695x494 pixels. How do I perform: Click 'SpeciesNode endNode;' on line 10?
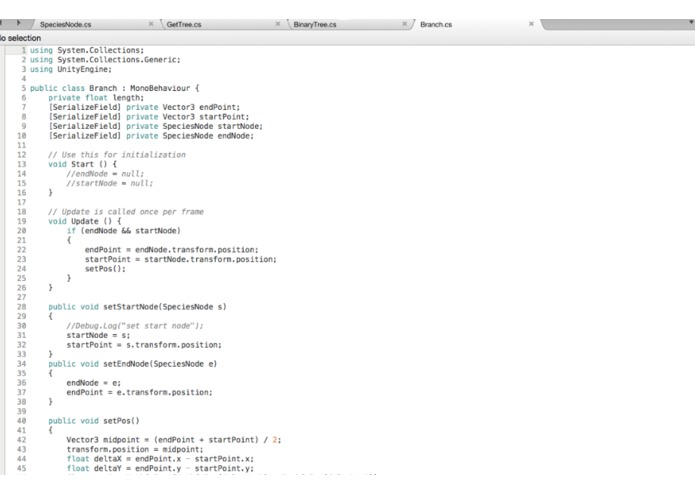coord(208,136)
